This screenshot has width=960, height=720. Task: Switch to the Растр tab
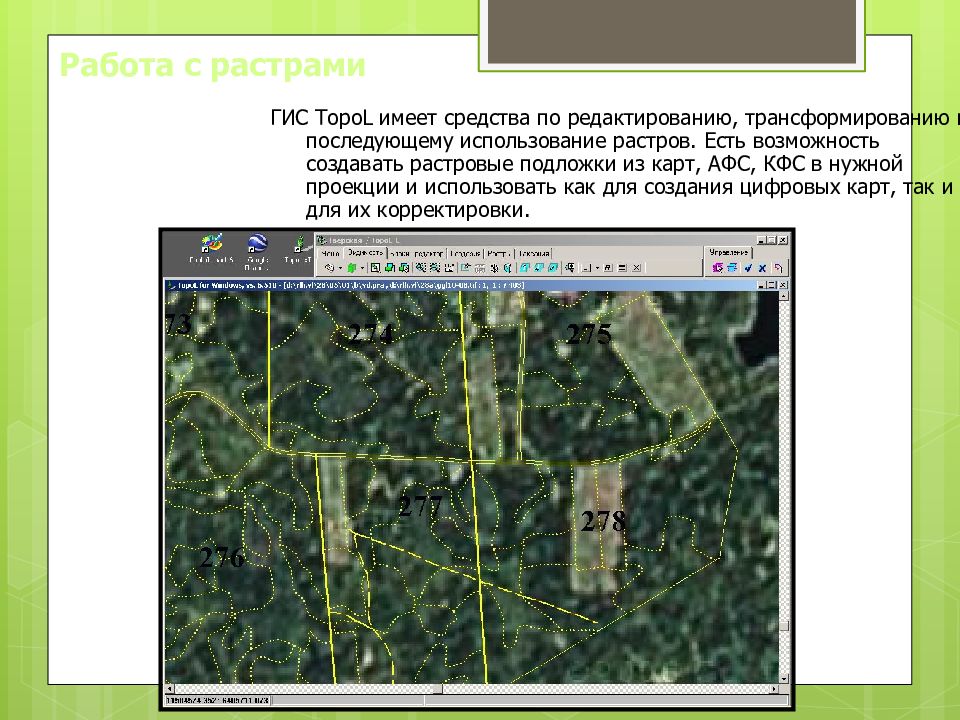click(x=498, y=253)
